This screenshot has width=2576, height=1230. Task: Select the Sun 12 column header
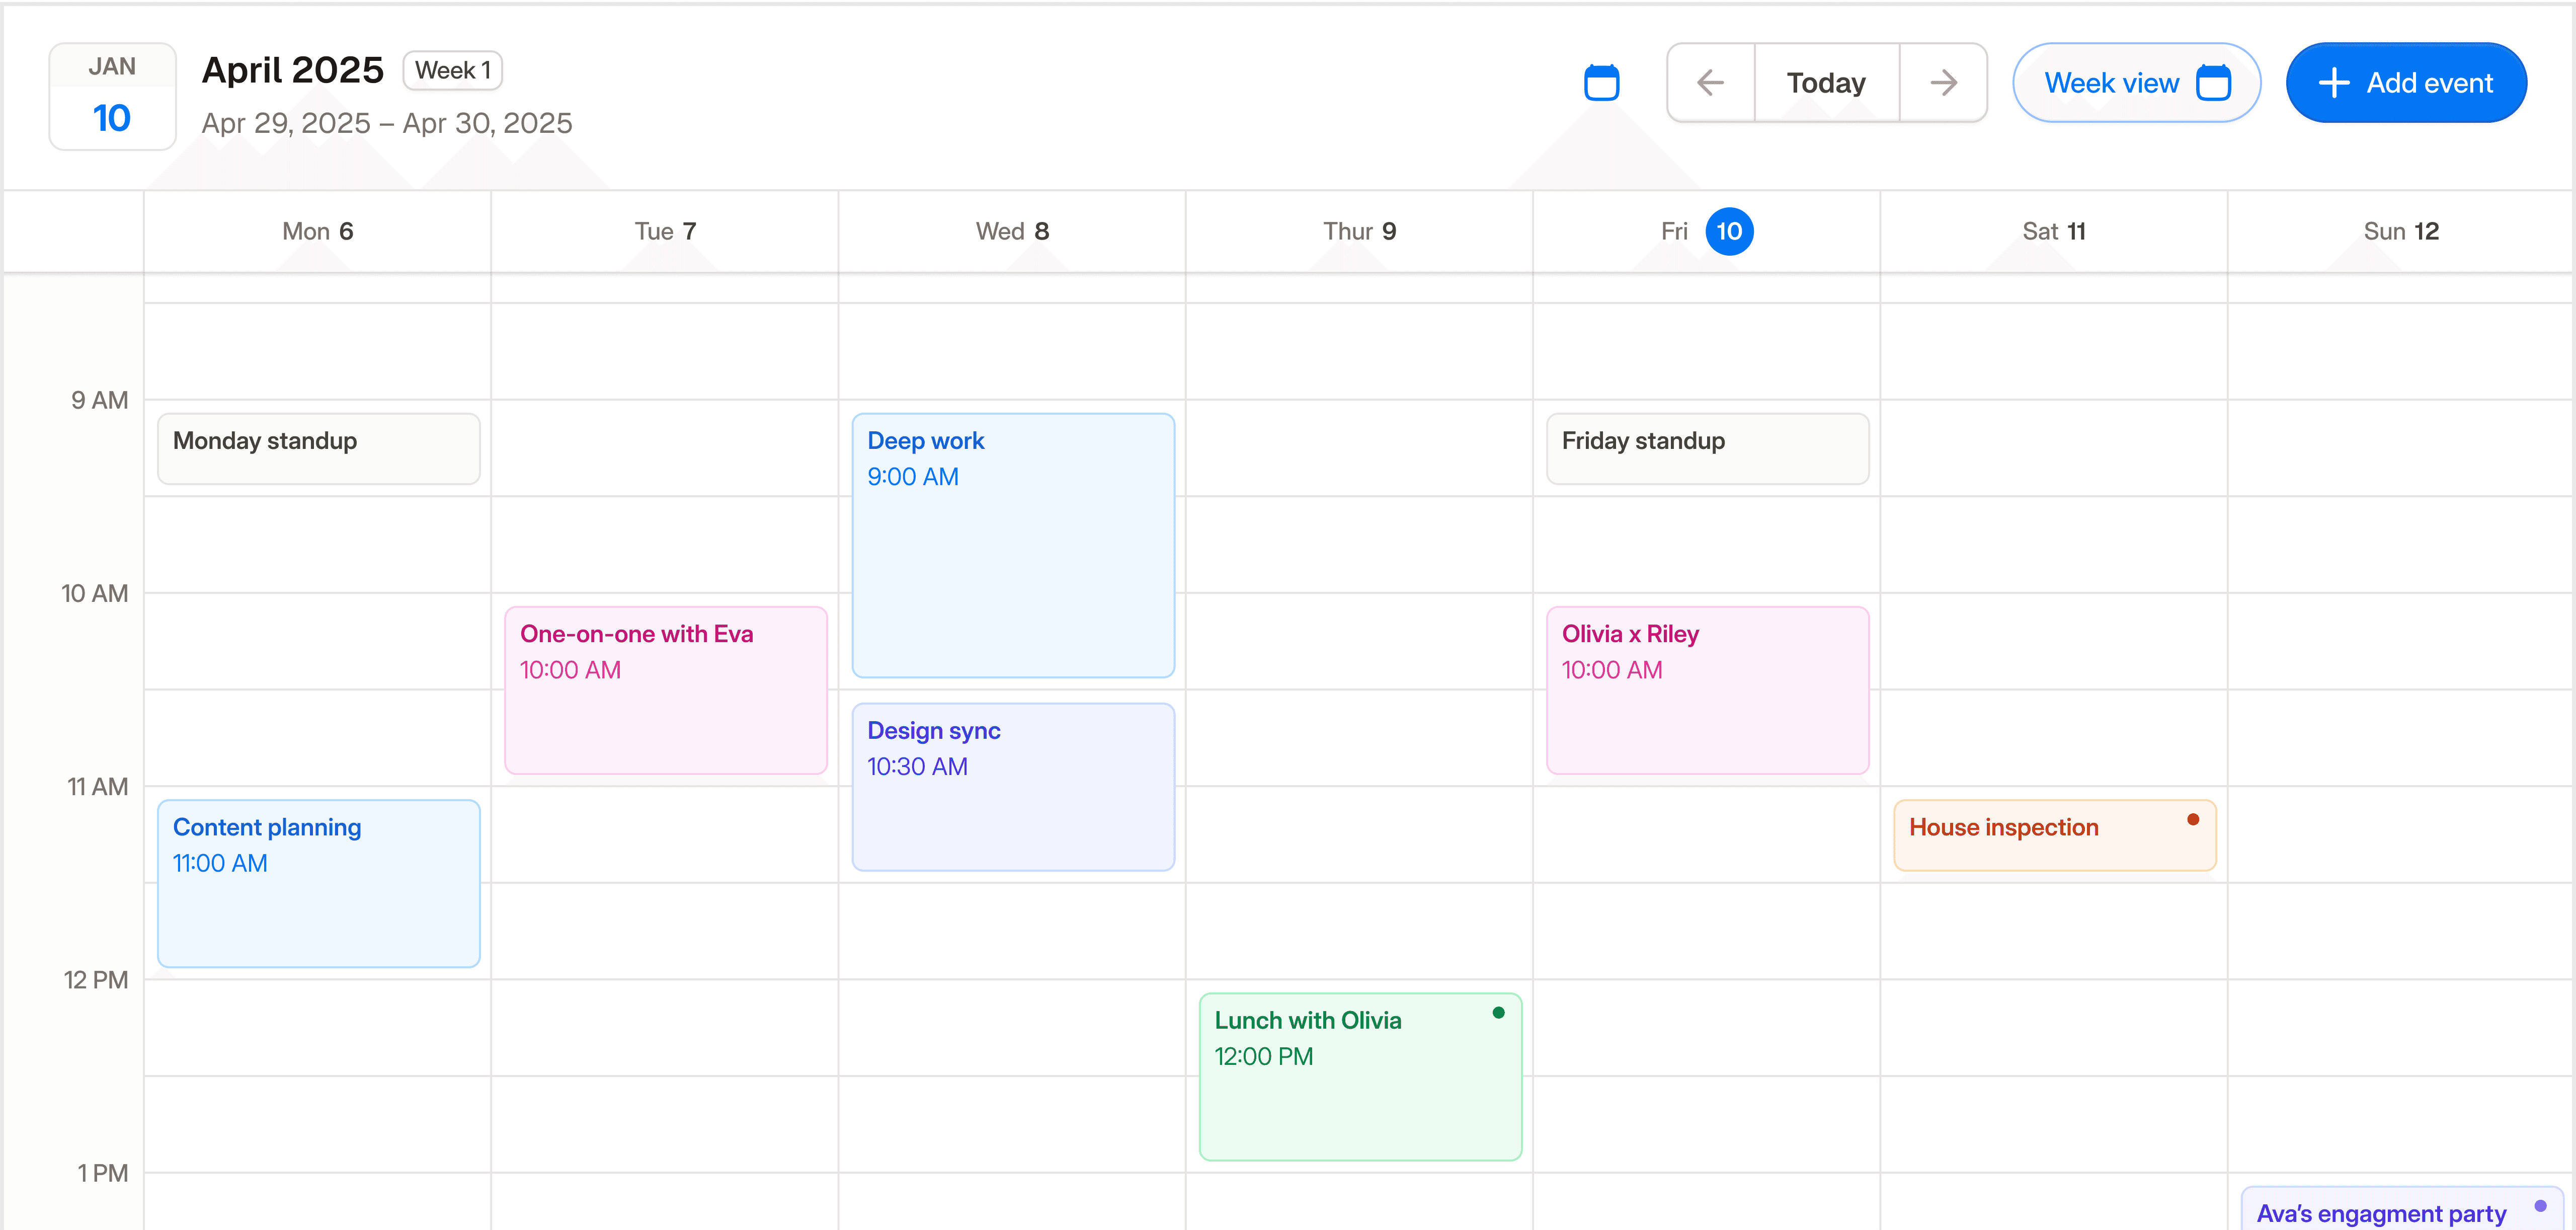coord(2401,231)
